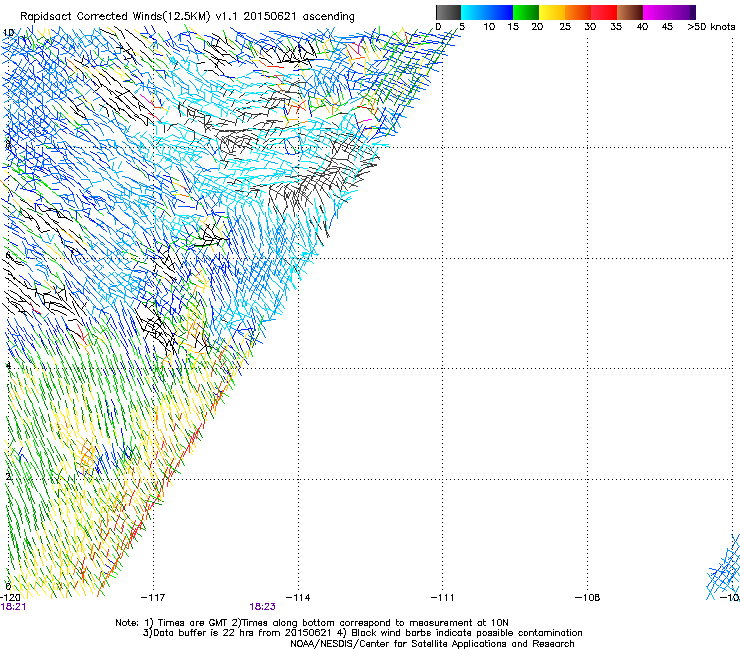The width and height of the screenshot is (740, 650).
Task: Click the '10' legend tick label
Action: click(489, 27)
